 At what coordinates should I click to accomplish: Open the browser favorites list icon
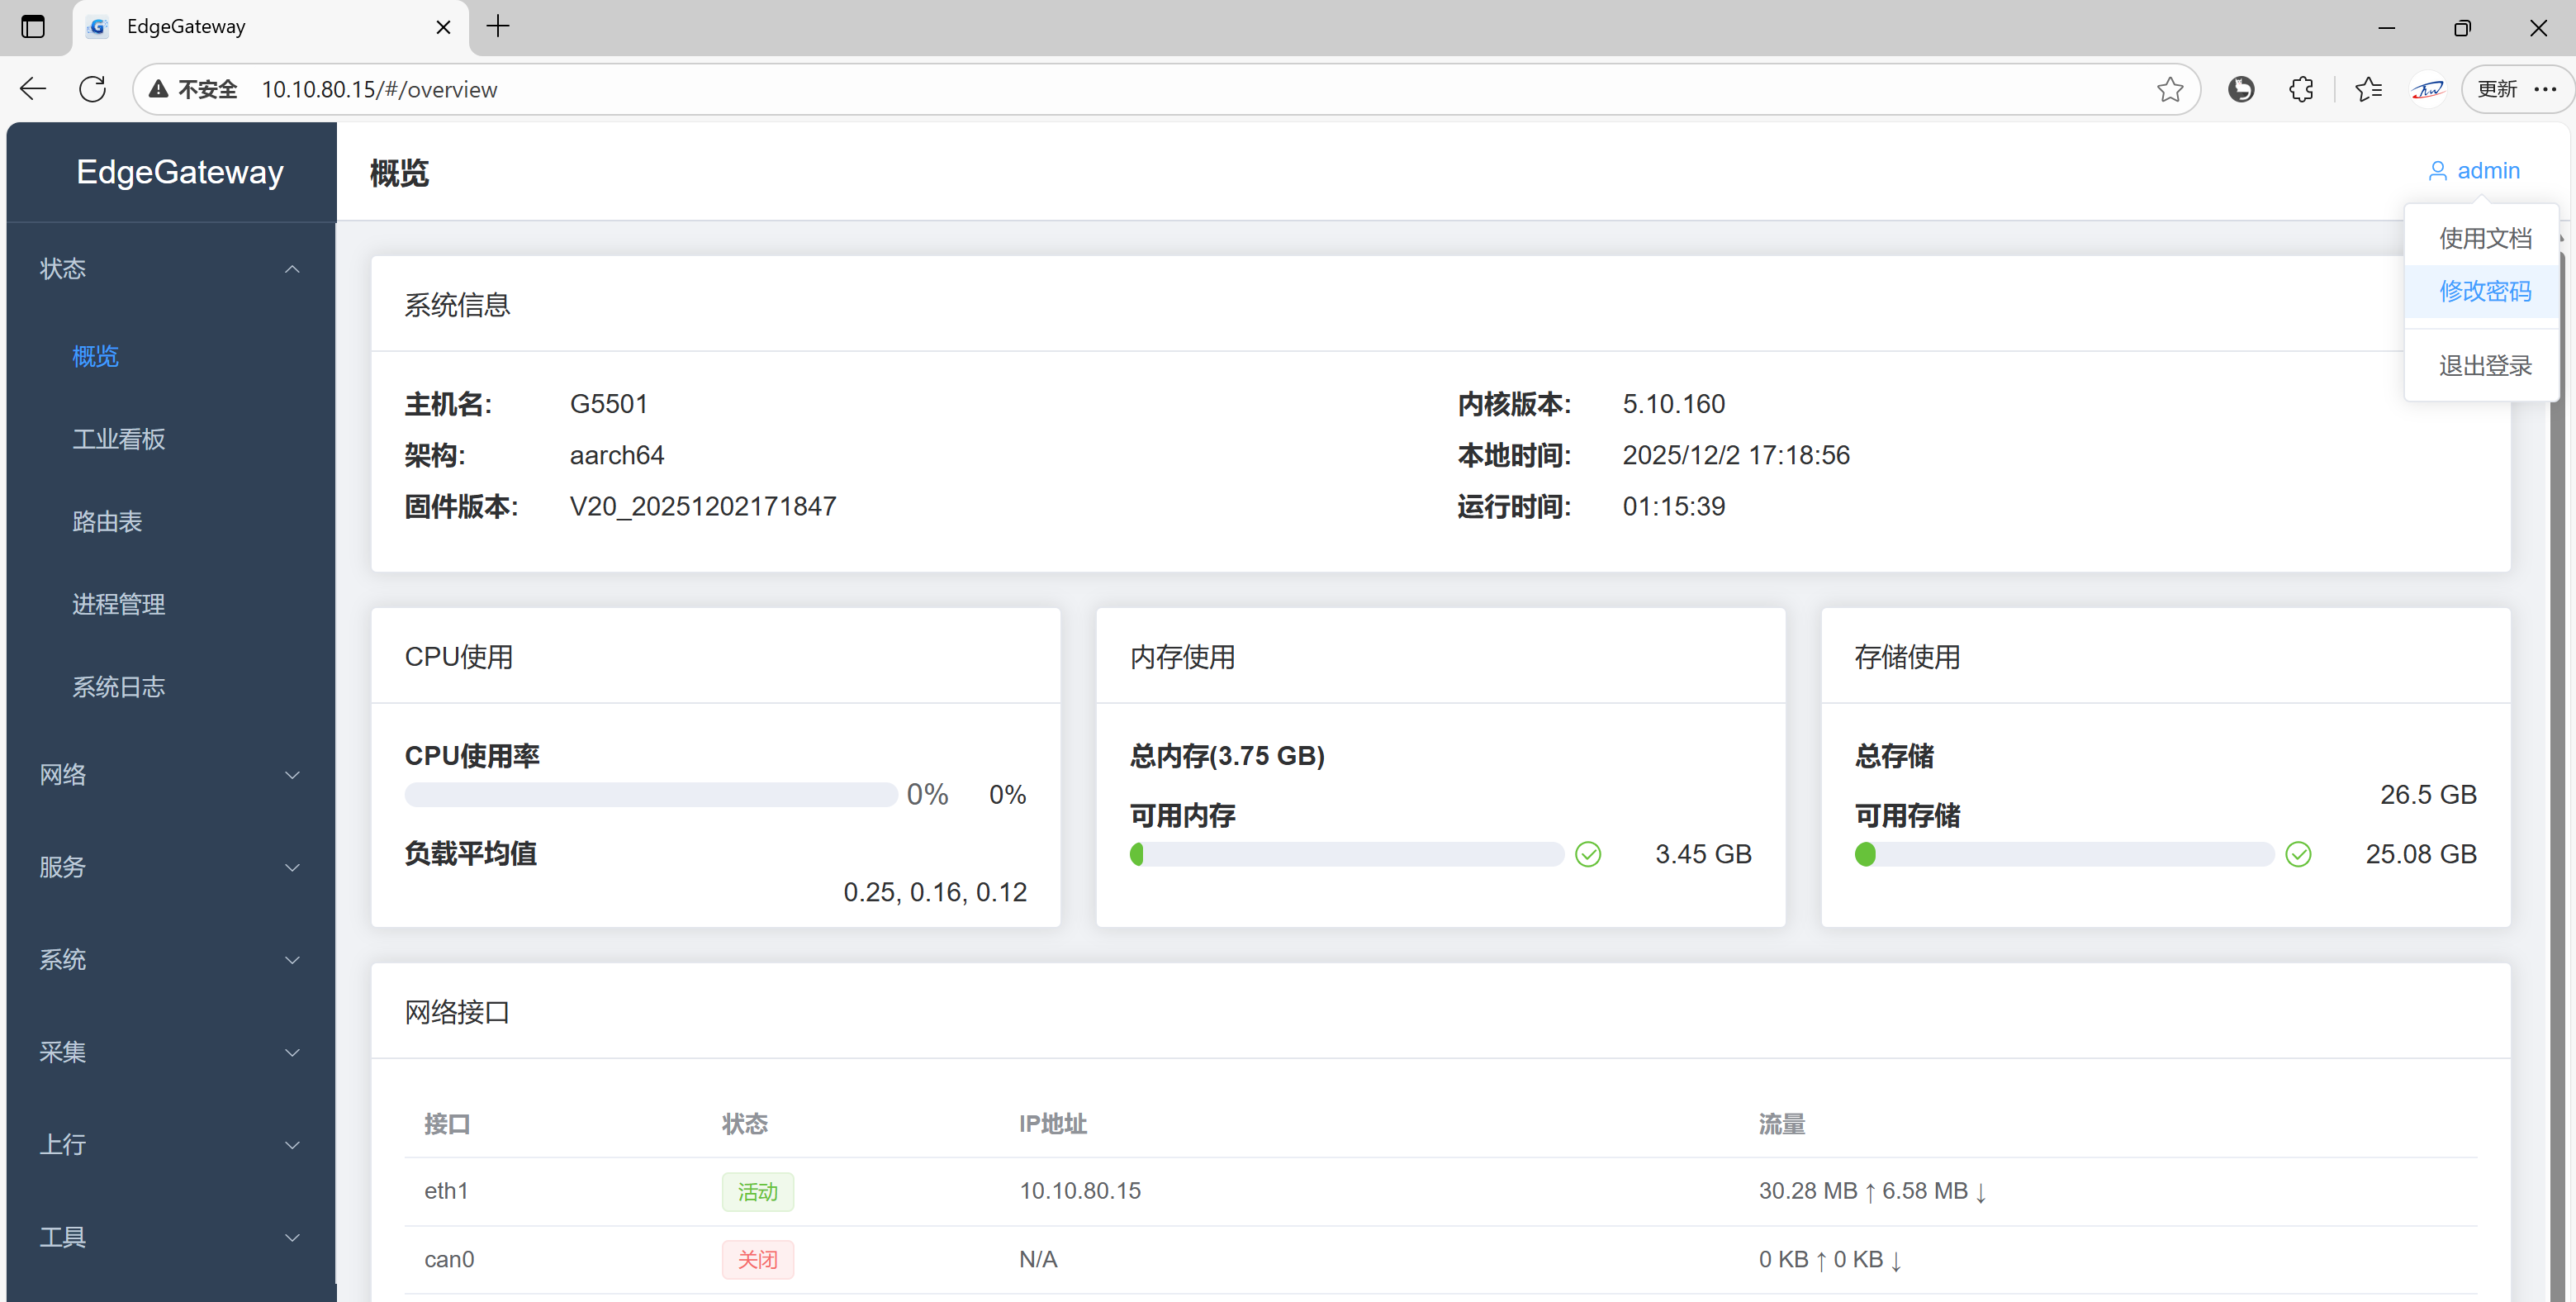pyautogui.click(x=2367, y=89)
